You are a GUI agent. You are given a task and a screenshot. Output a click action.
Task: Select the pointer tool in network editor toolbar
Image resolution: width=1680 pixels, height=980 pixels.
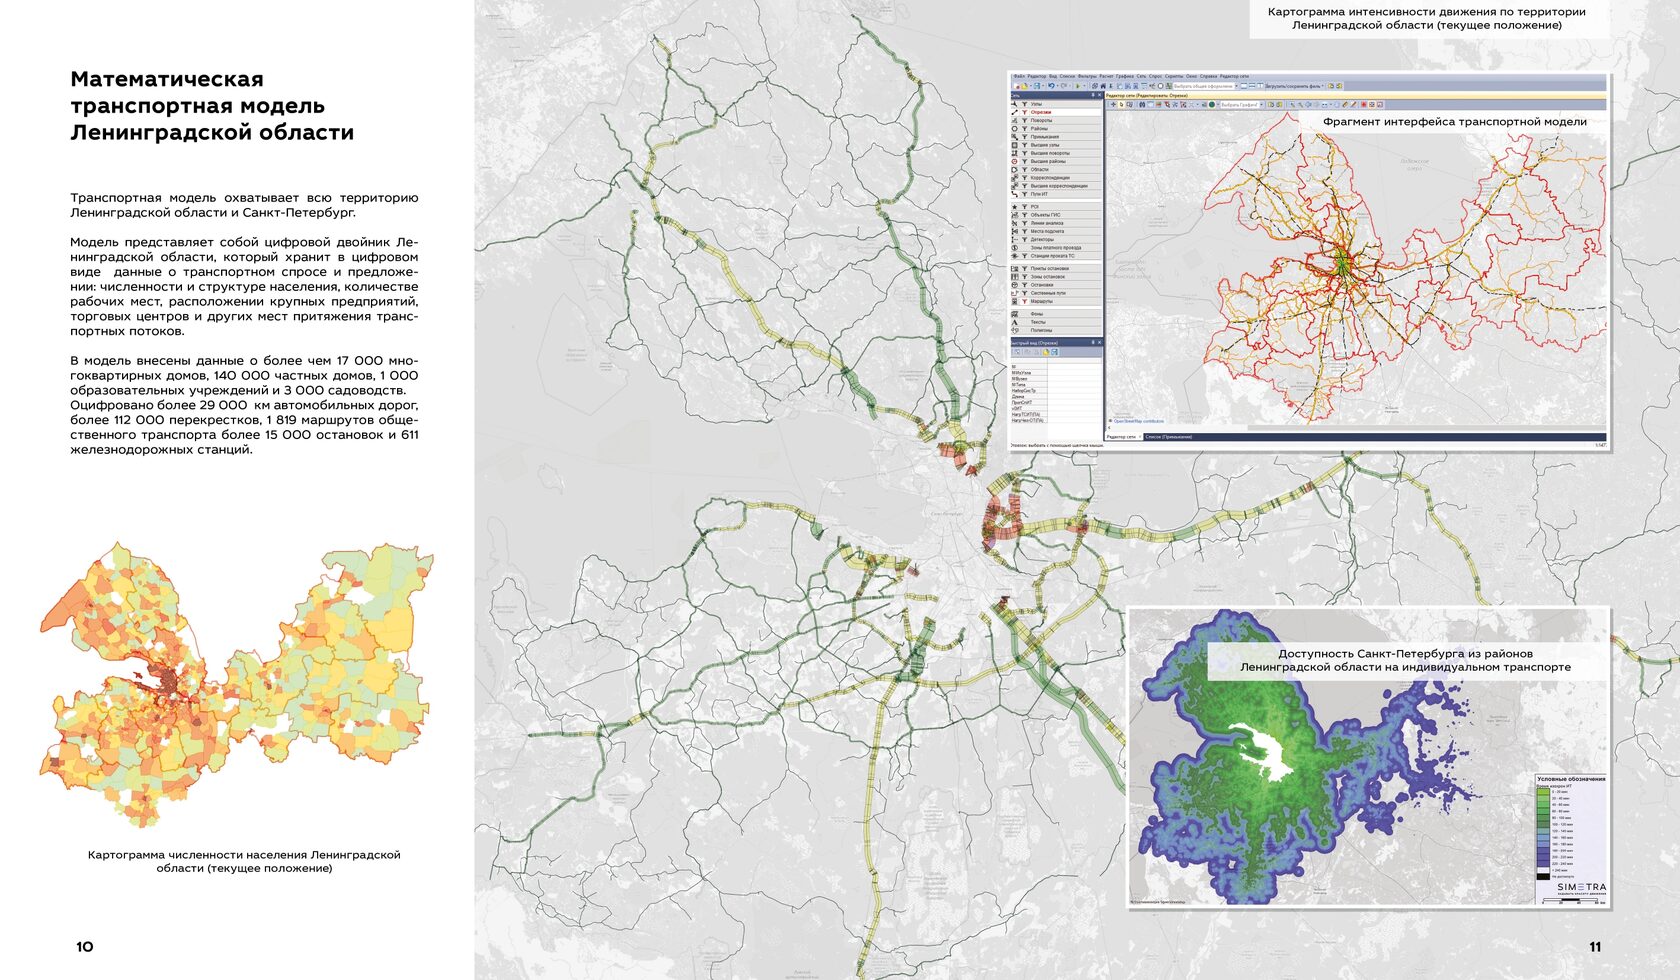pos(1121,104)
